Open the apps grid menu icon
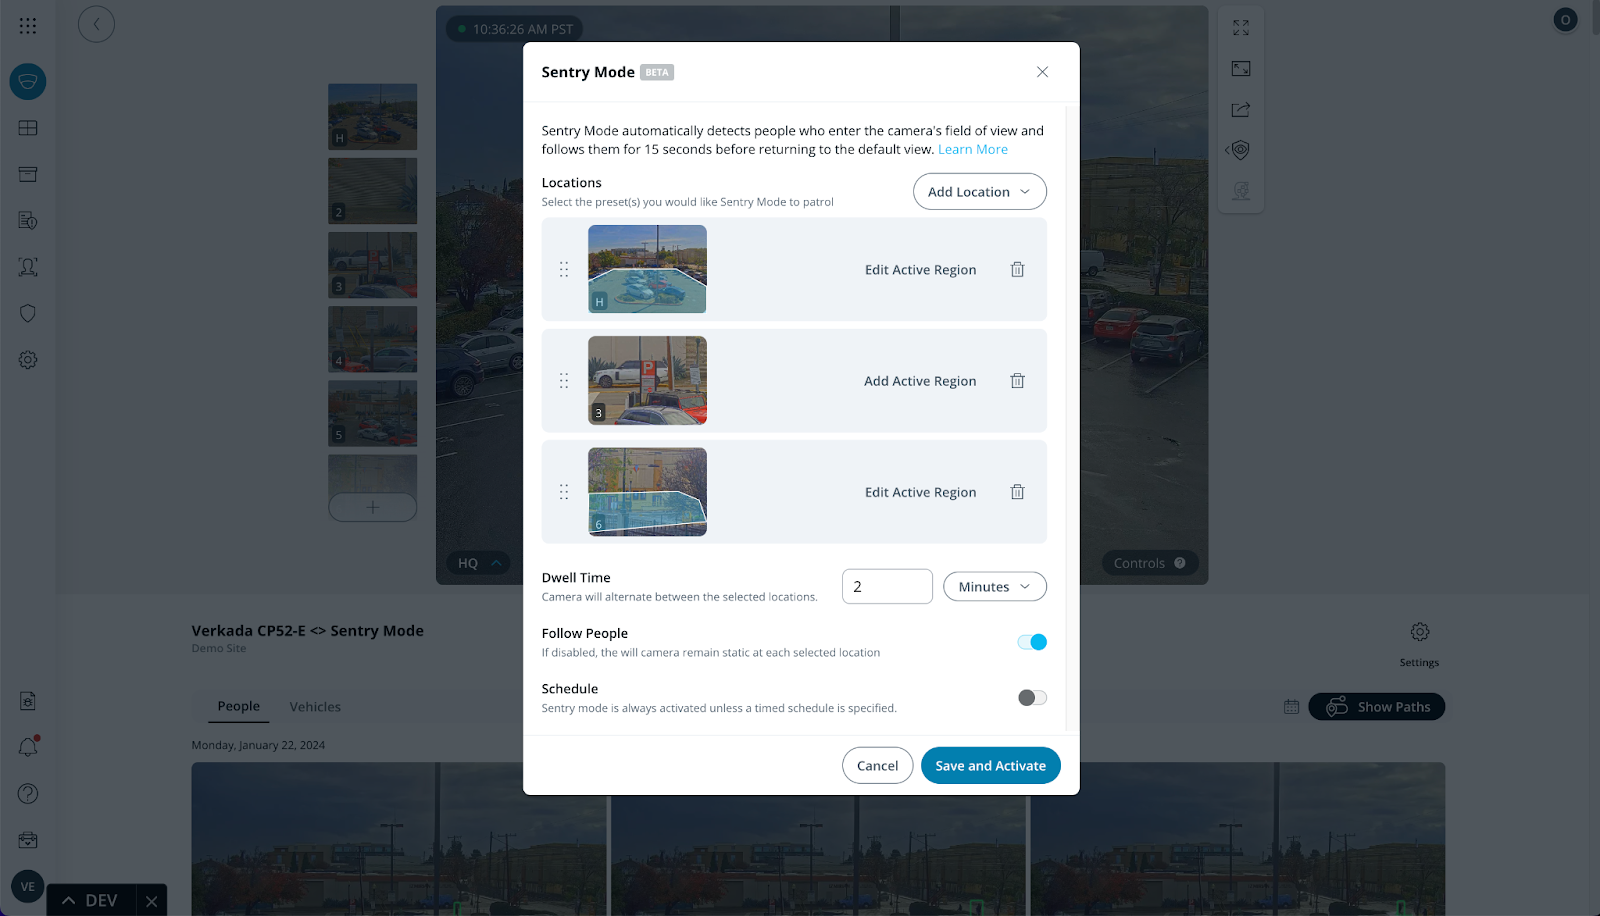This screenshot has width=1600, height=916. pyautogui.click(x=28, y=26)
